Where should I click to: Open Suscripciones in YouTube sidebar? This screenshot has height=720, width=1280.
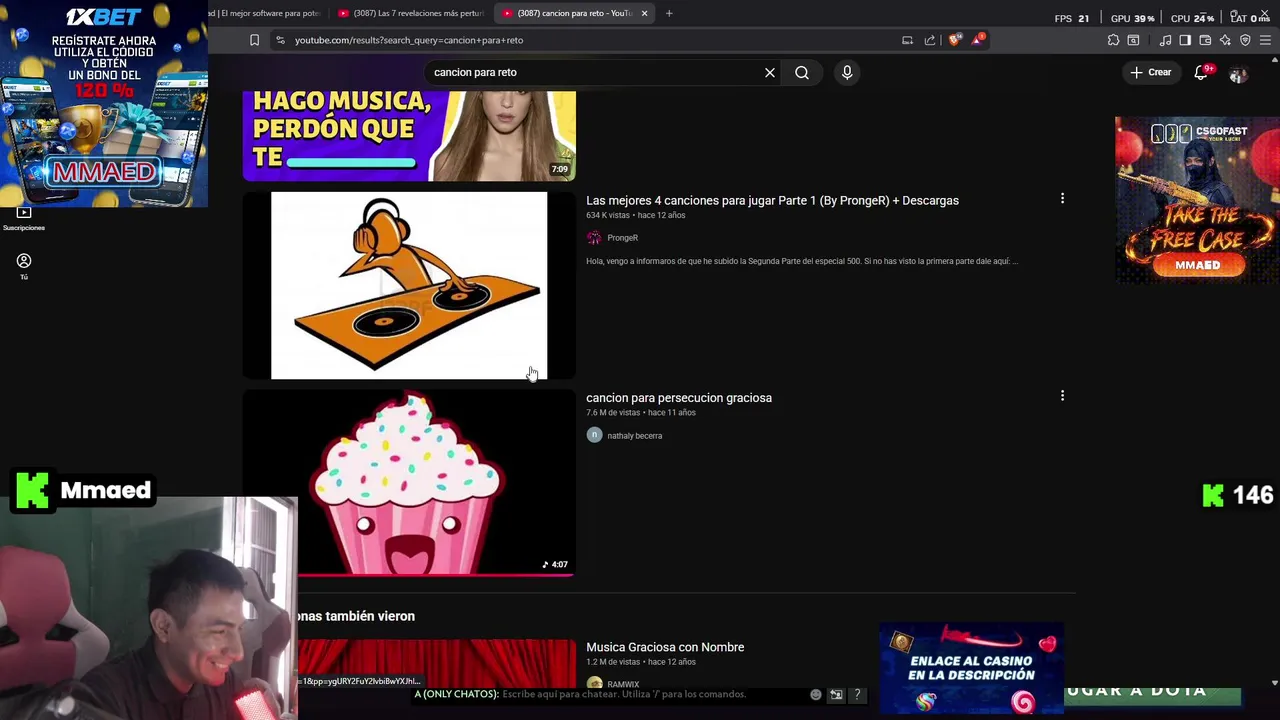(24, 218)
